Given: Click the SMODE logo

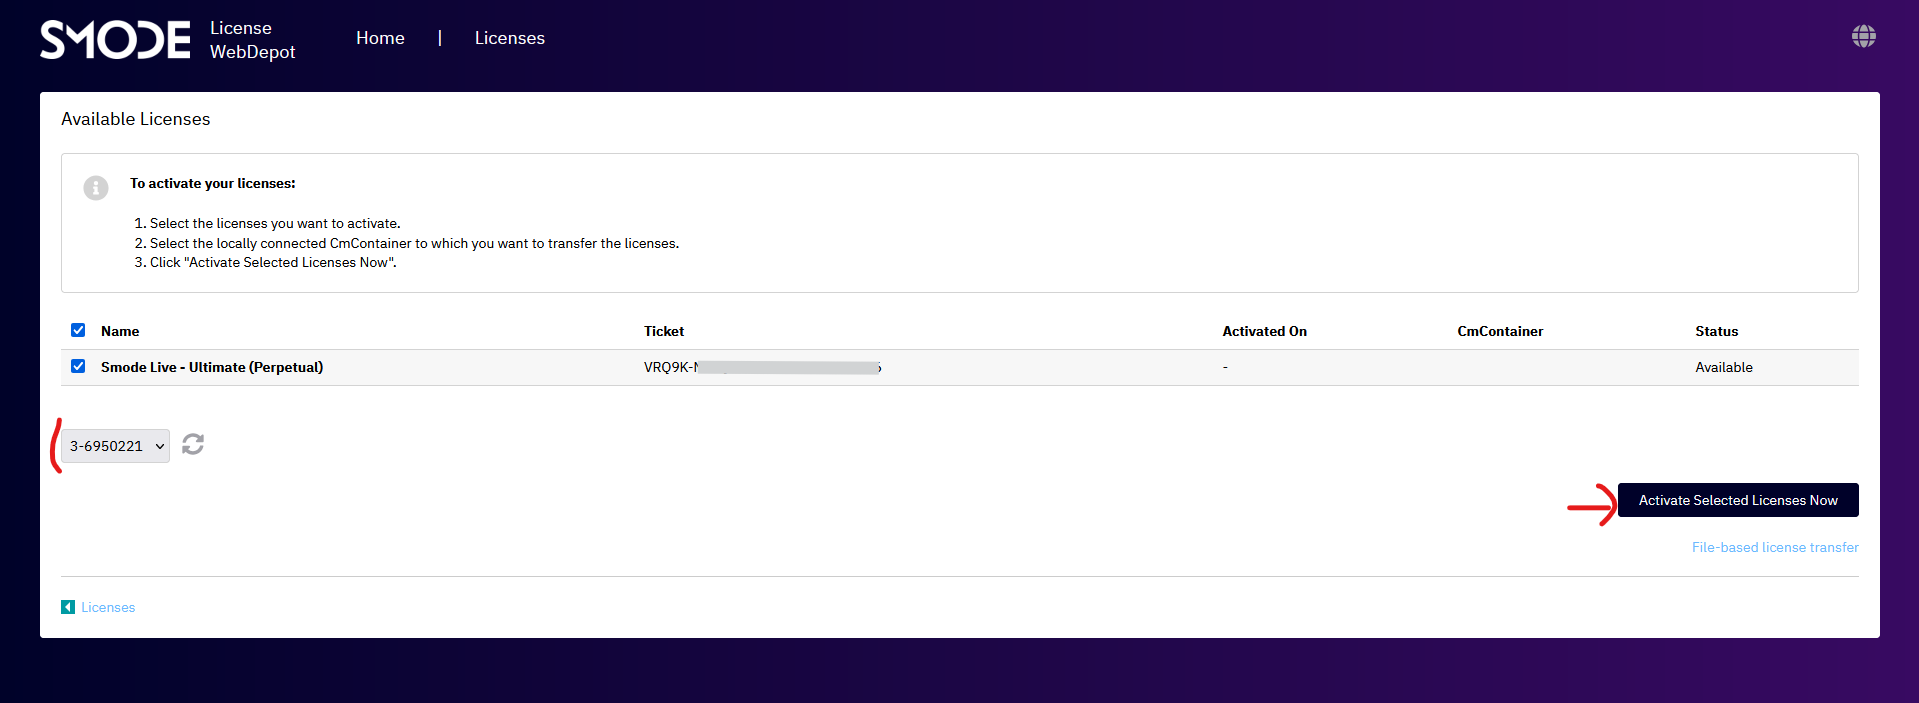Looking at the screenshot, I should (115, 39).
